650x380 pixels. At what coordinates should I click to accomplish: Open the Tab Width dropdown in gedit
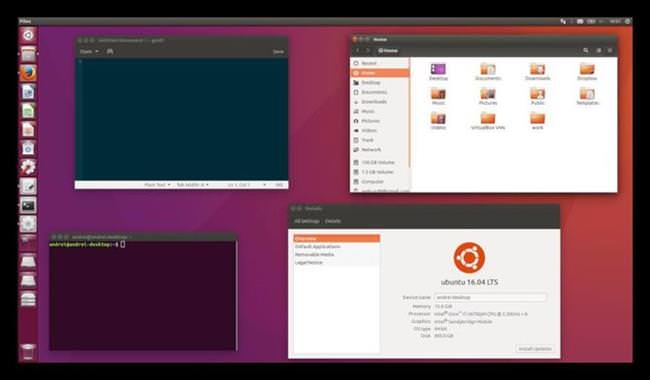pyautogui.click(x=193, y=185)
